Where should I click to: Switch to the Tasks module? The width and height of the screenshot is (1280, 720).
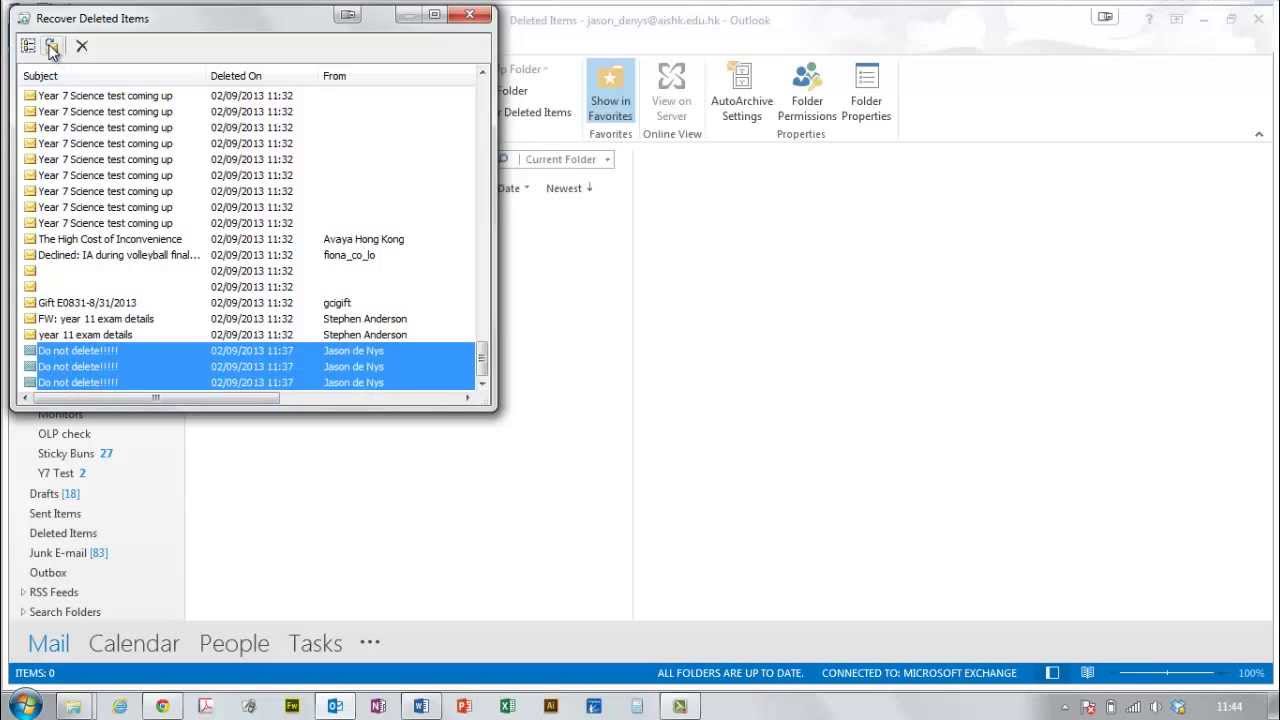pyautogui.click(x=315, y=643)
